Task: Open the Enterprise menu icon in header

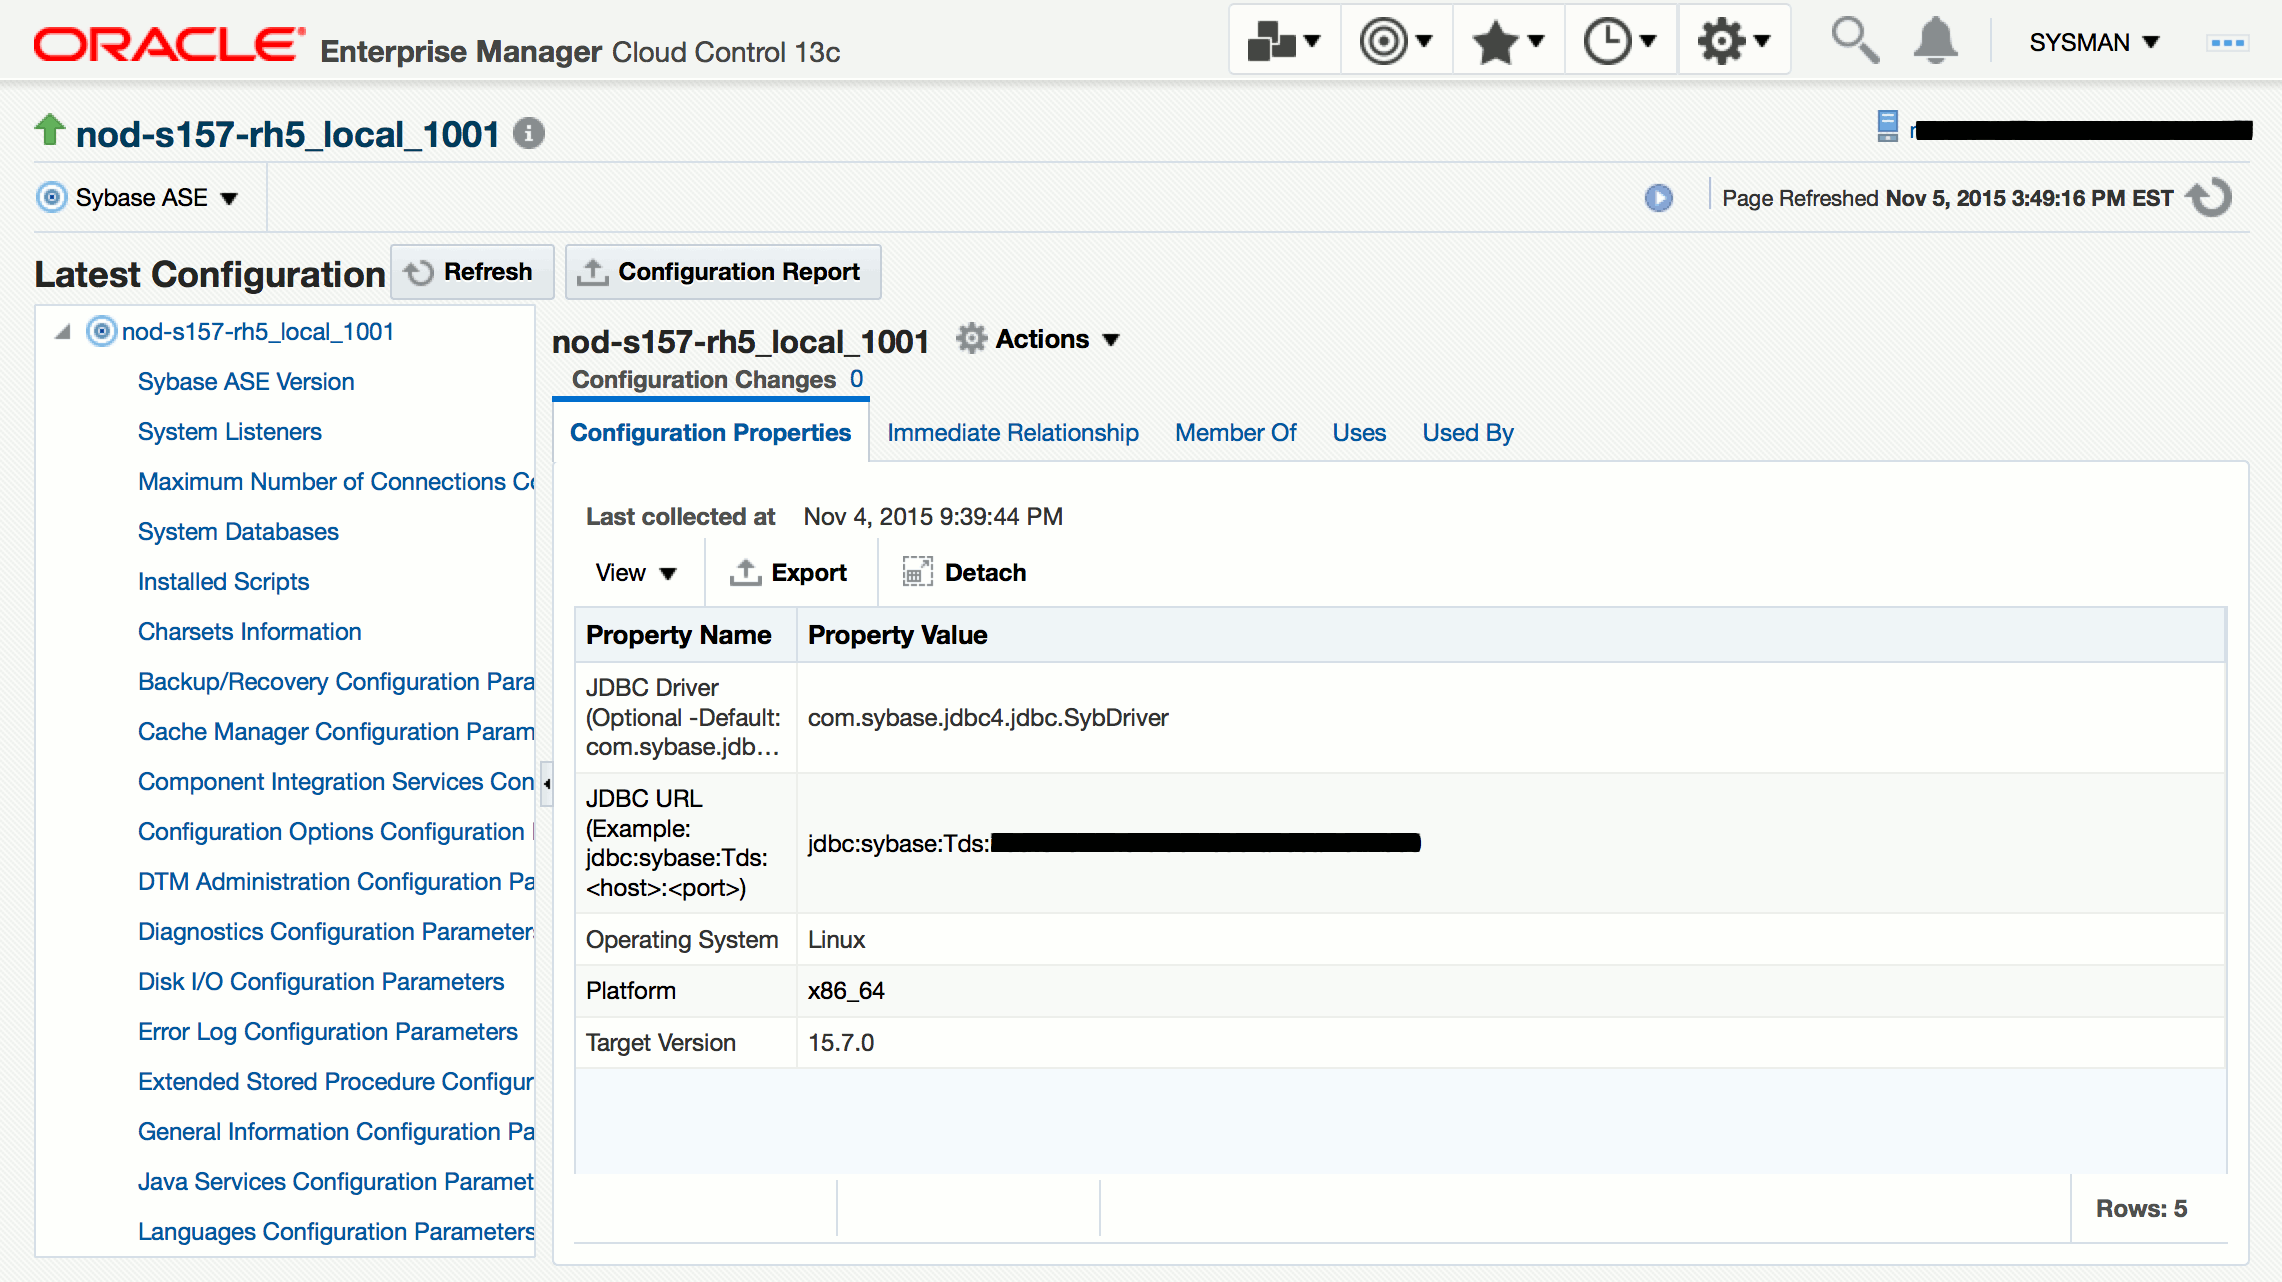Action: [1284, 42]
